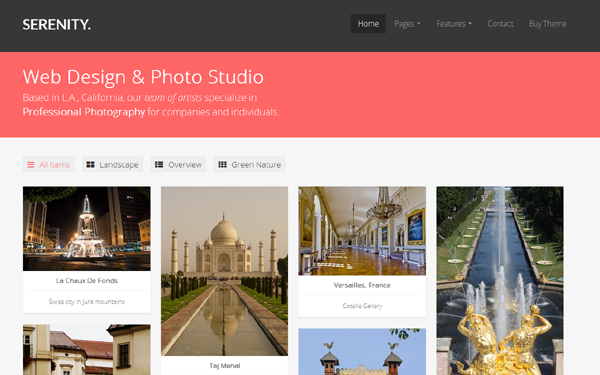The width and height of the screenshot is (600, 375).
Task: Open the yellow building with red roof photo
Action: [x=86, y=350]
